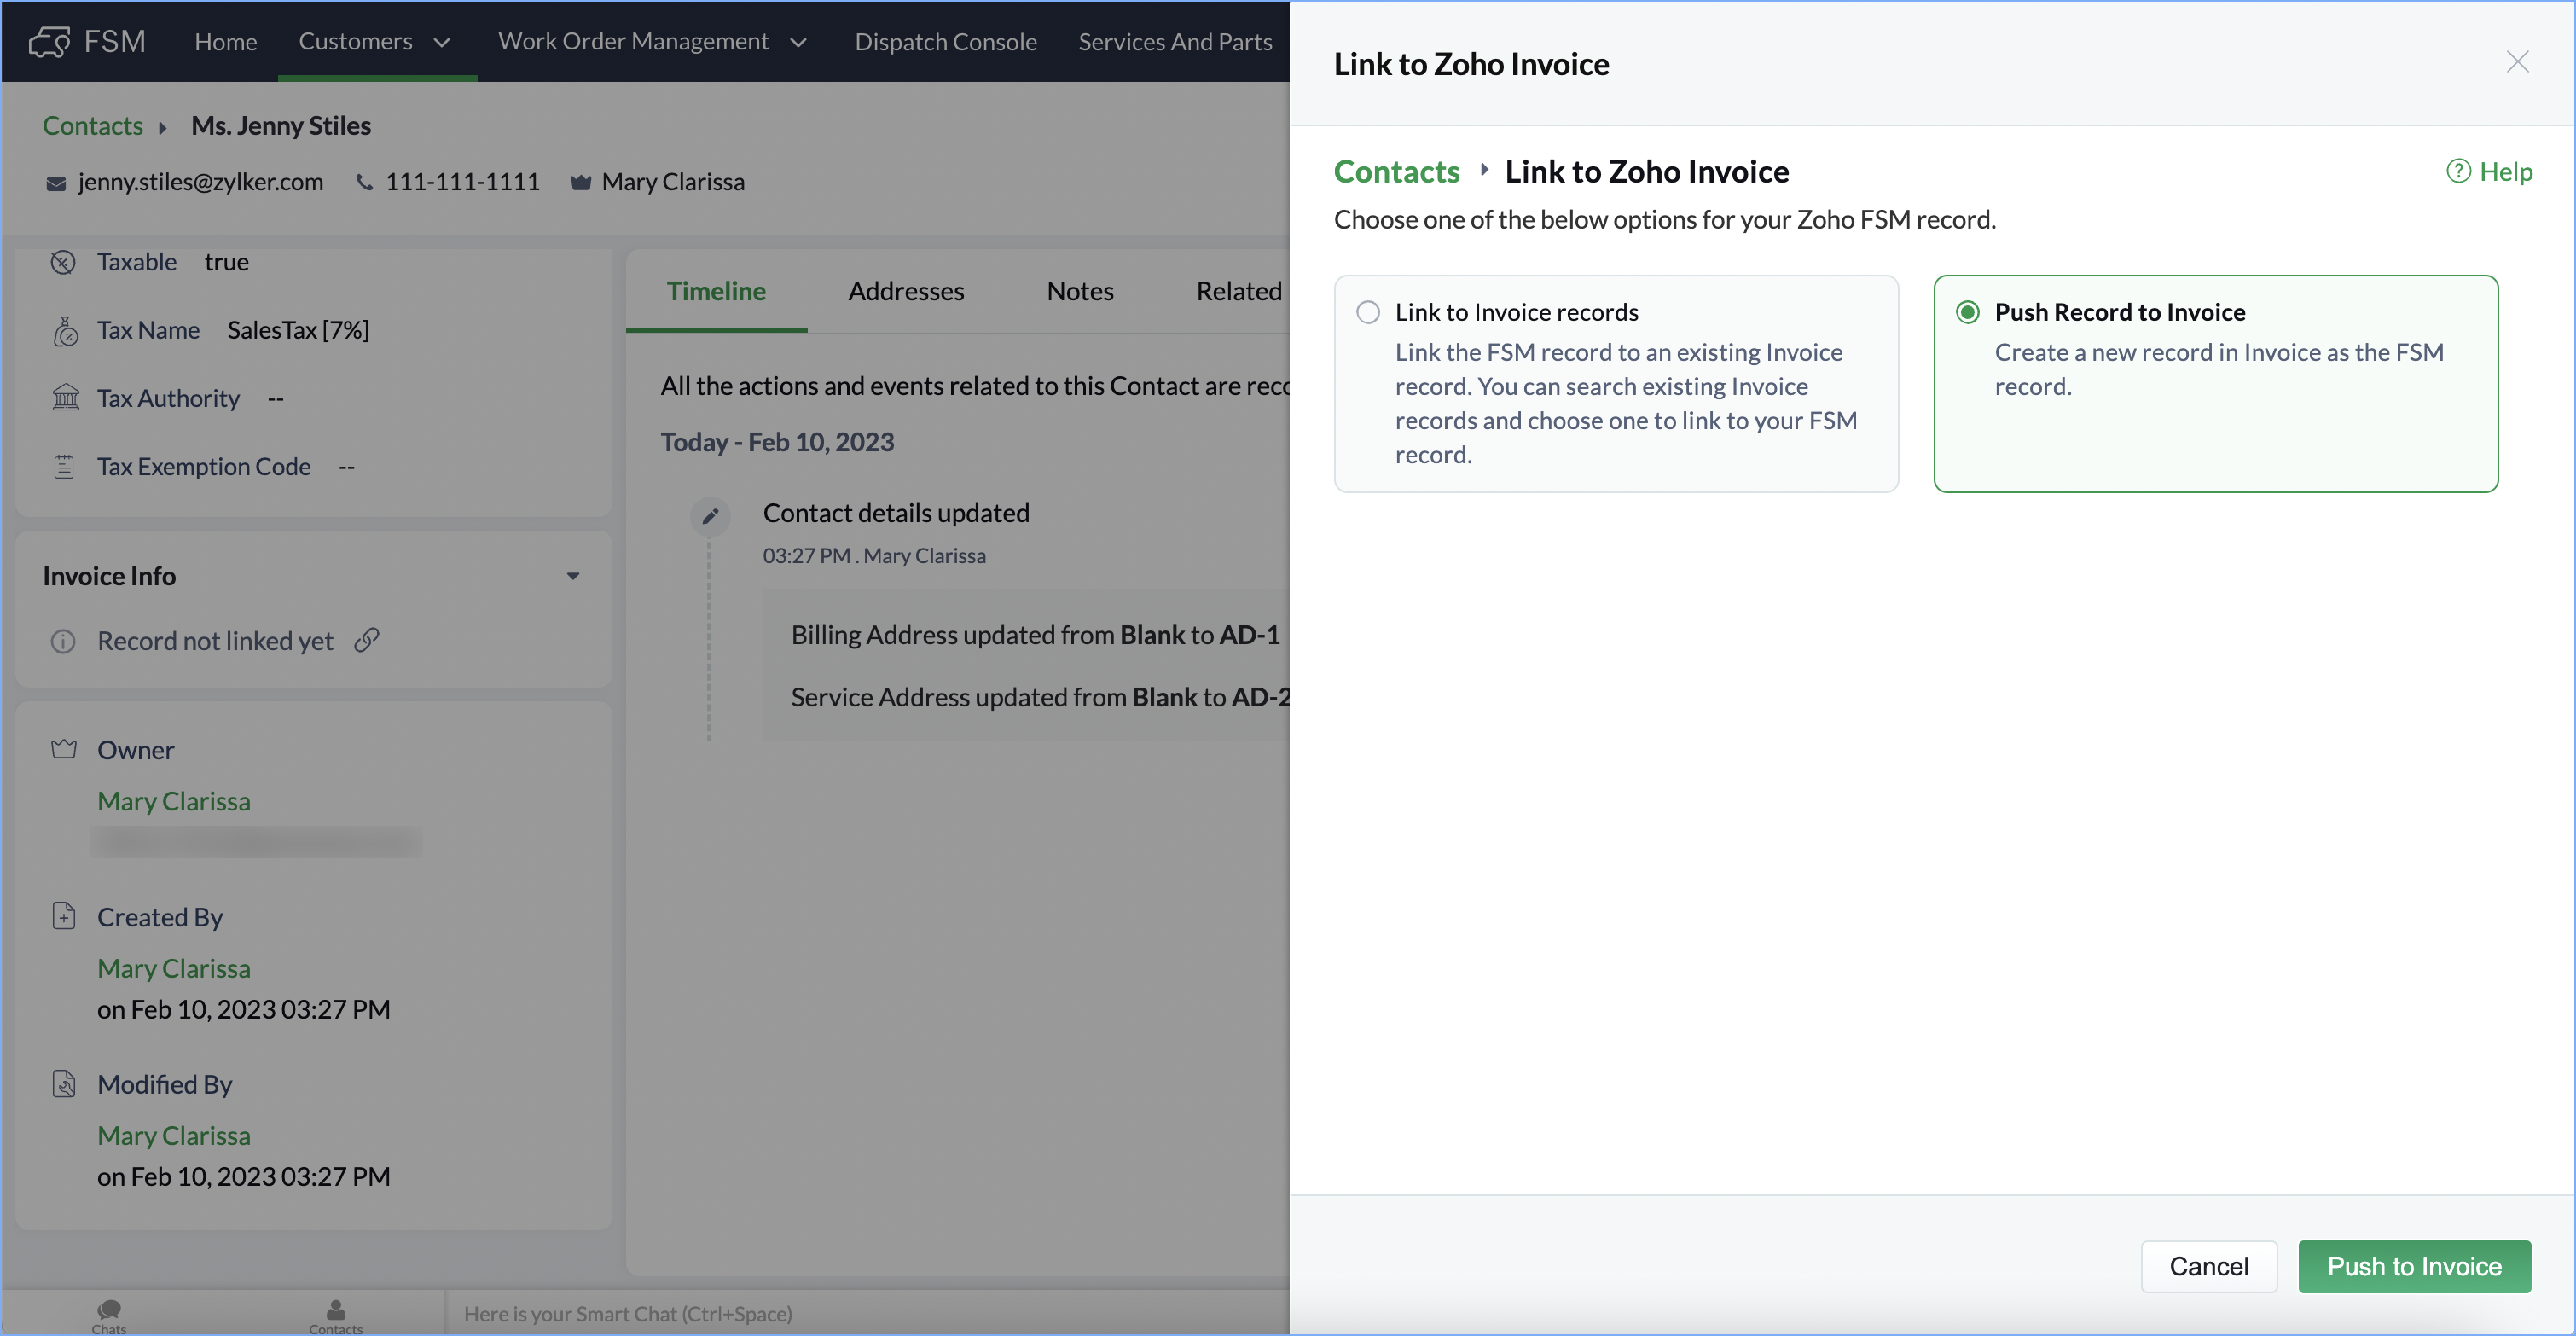
Task: Close the Link to Zoho Invoice panel
Action: [2518, 62]
